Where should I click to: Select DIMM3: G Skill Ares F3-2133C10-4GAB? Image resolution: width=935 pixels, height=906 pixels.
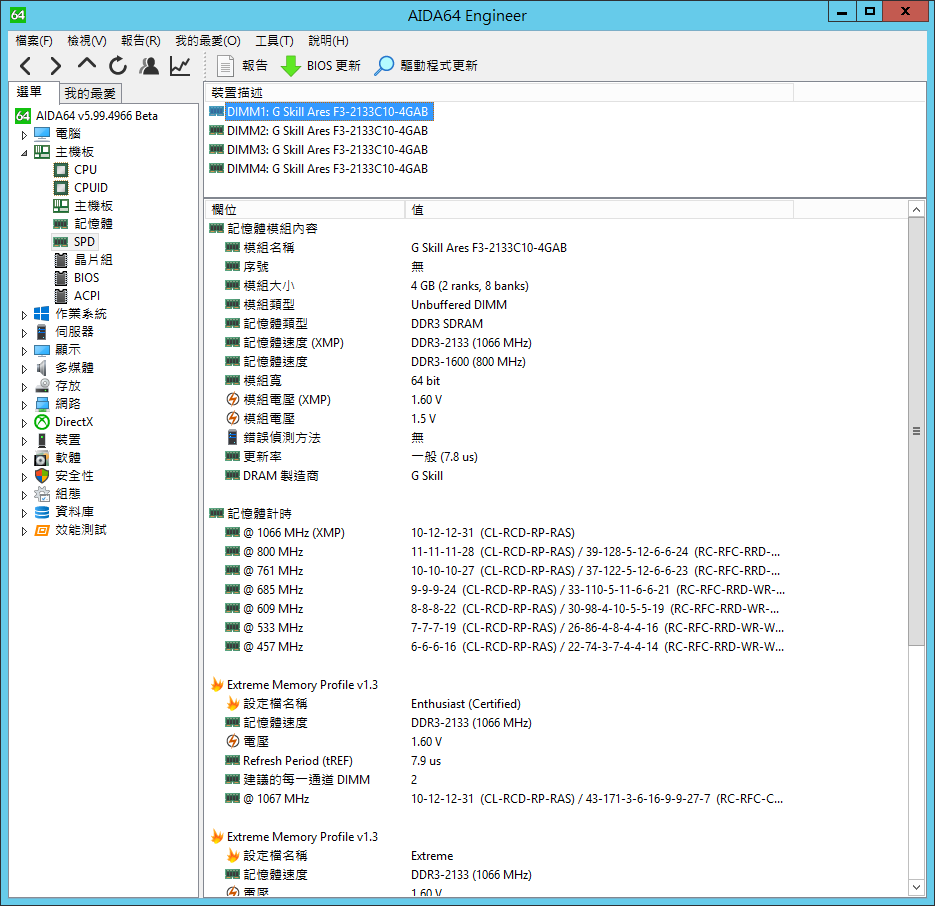click(x=327, y=150)
